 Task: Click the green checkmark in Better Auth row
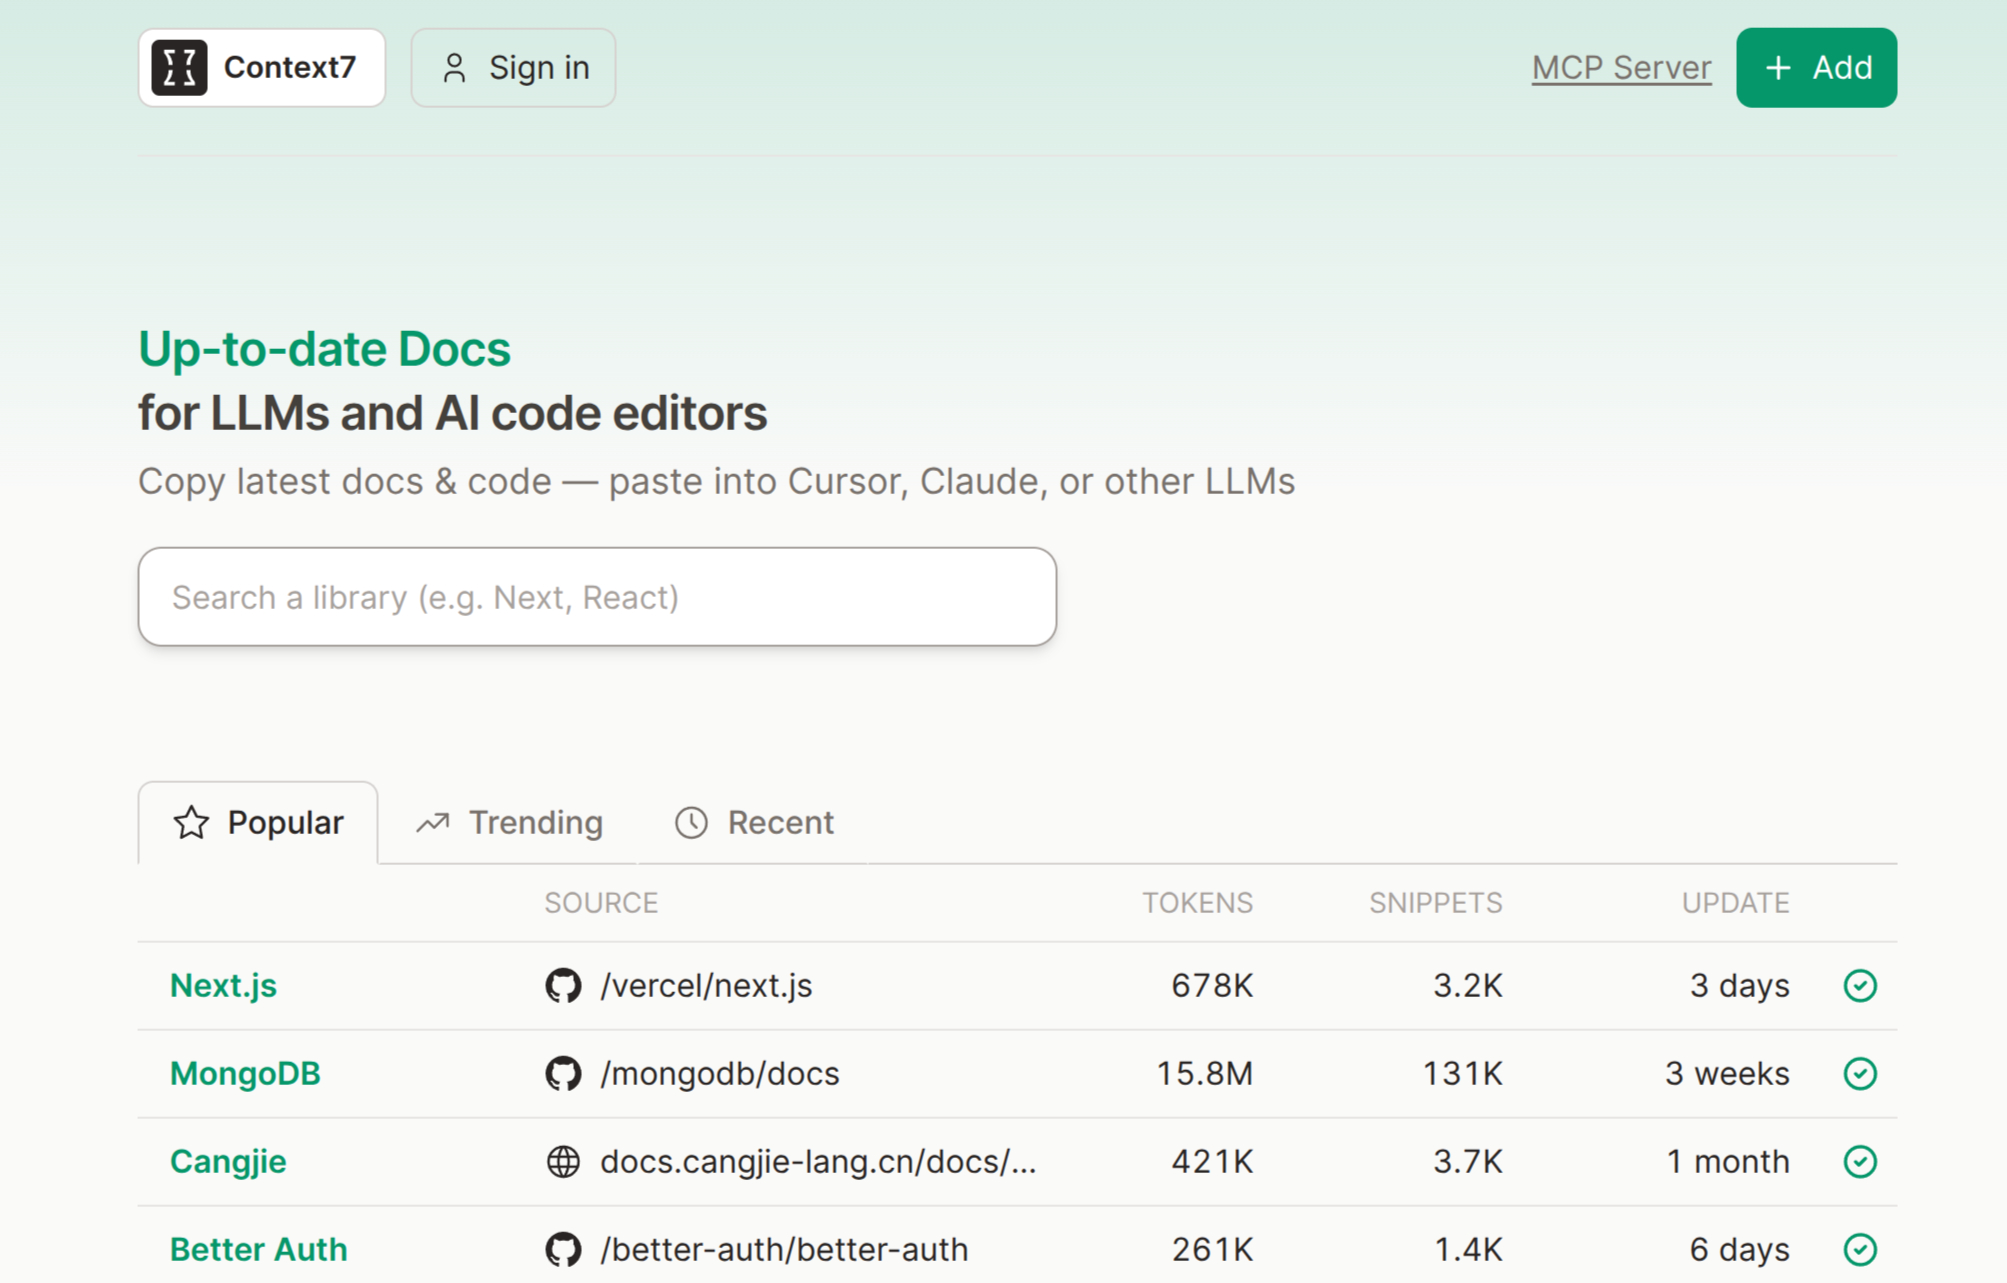click(x=1859, y=1249)
